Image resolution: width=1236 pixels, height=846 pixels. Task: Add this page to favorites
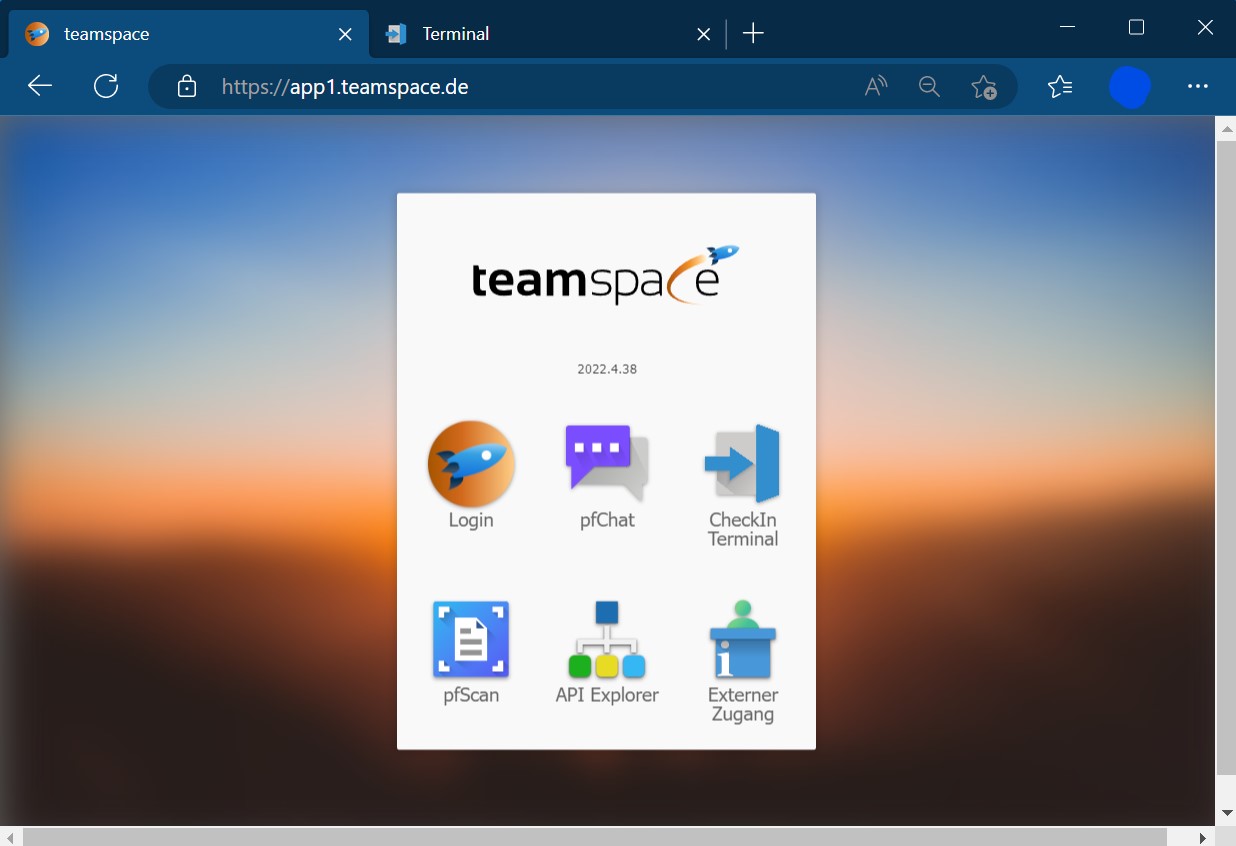(x=983, y=87)
